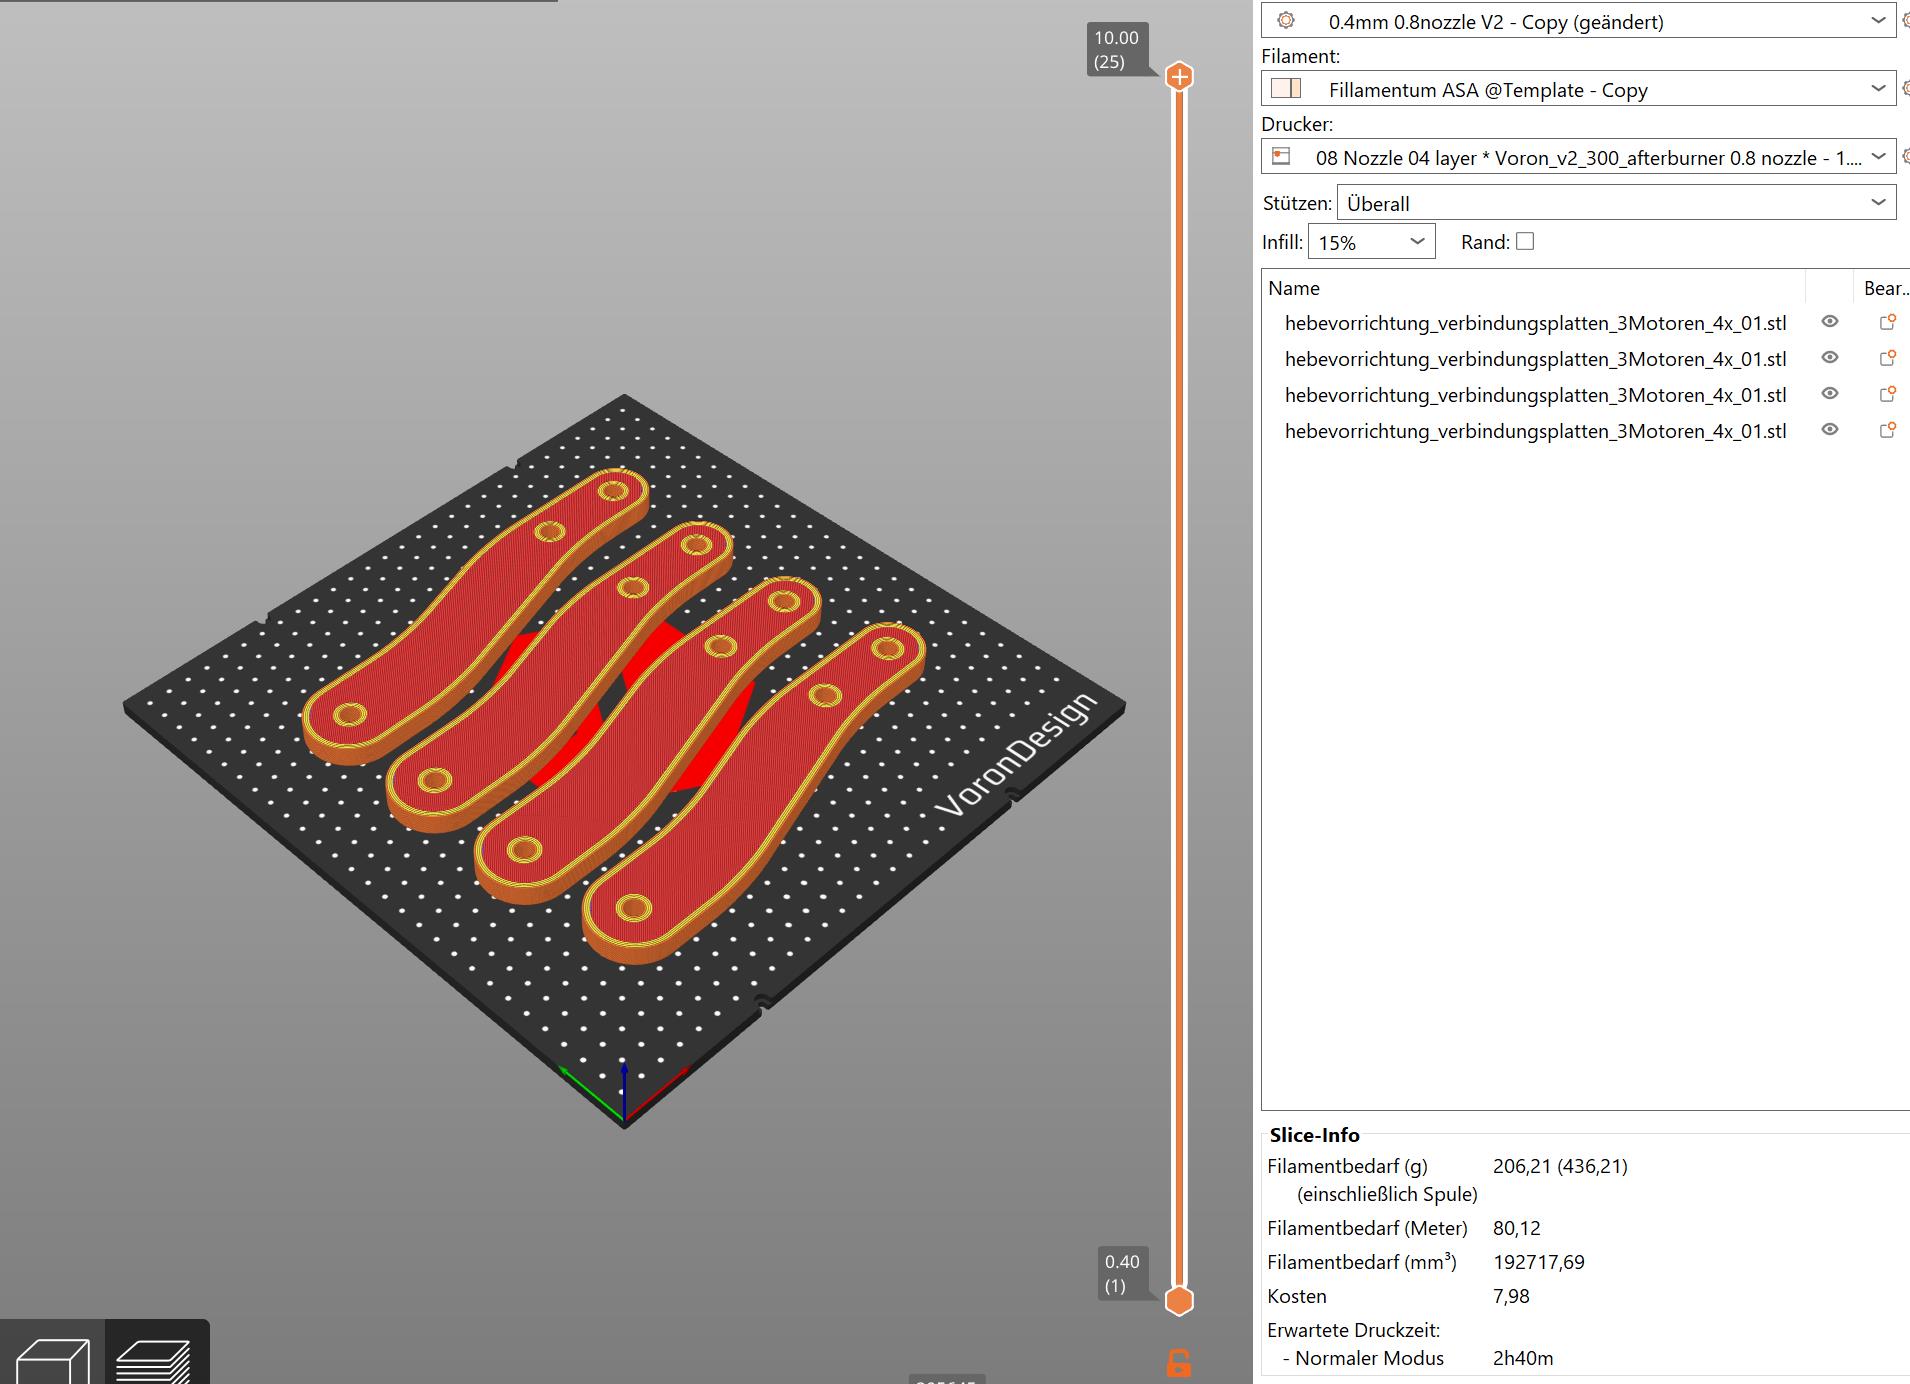The image size is (1910, 1384).
Task: Toggle eye visibility of the third STL object
Action: (1830, 394)
